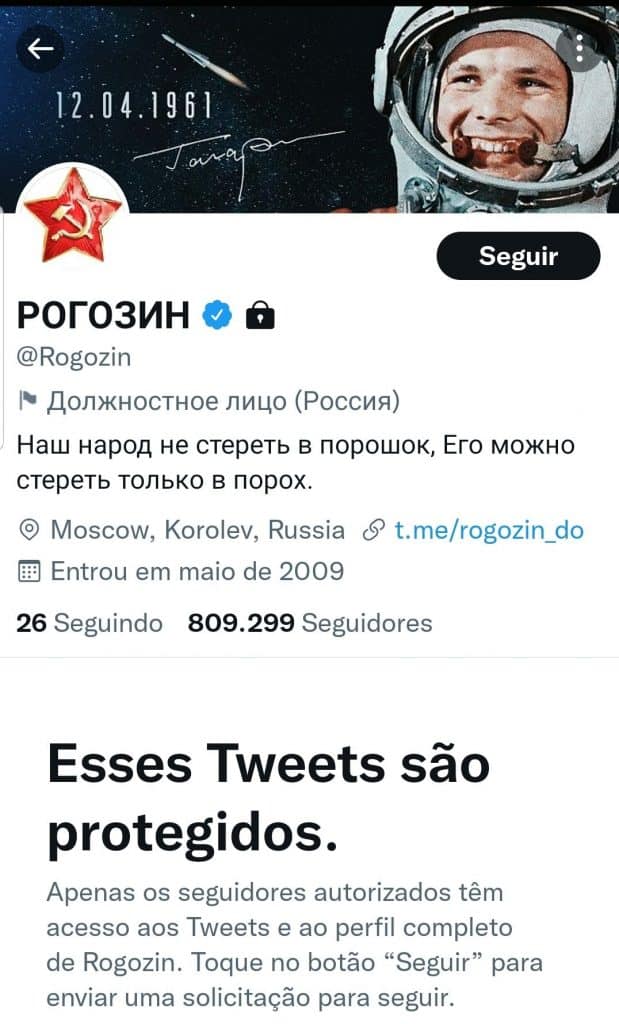Tap the Moscow, Korolev, Russia location
Screen dimensions: 619x1024
[197, 530]
